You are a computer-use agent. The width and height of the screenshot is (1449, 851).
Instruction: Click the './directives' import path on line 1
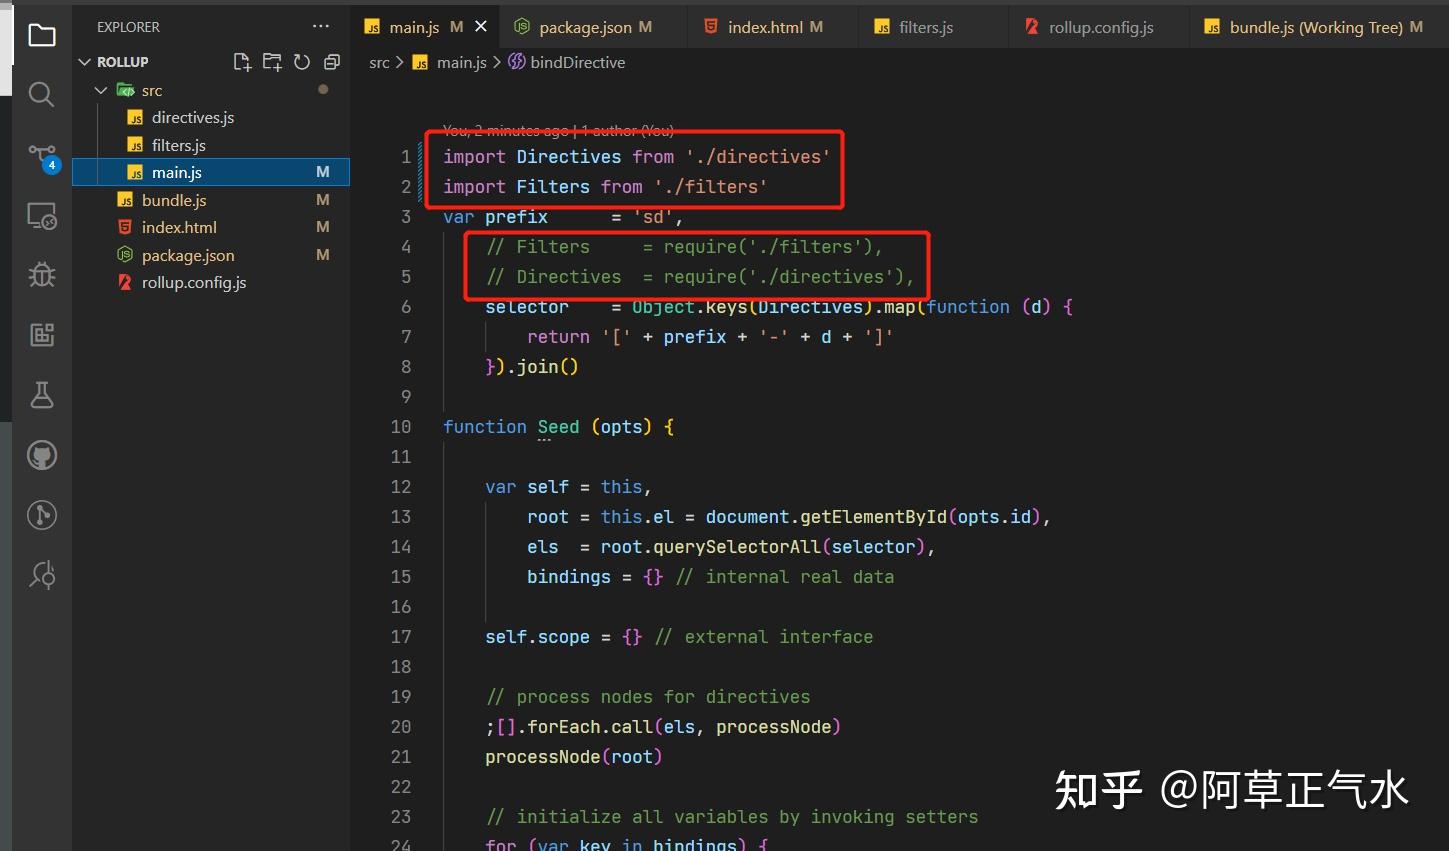pos(758,157)
